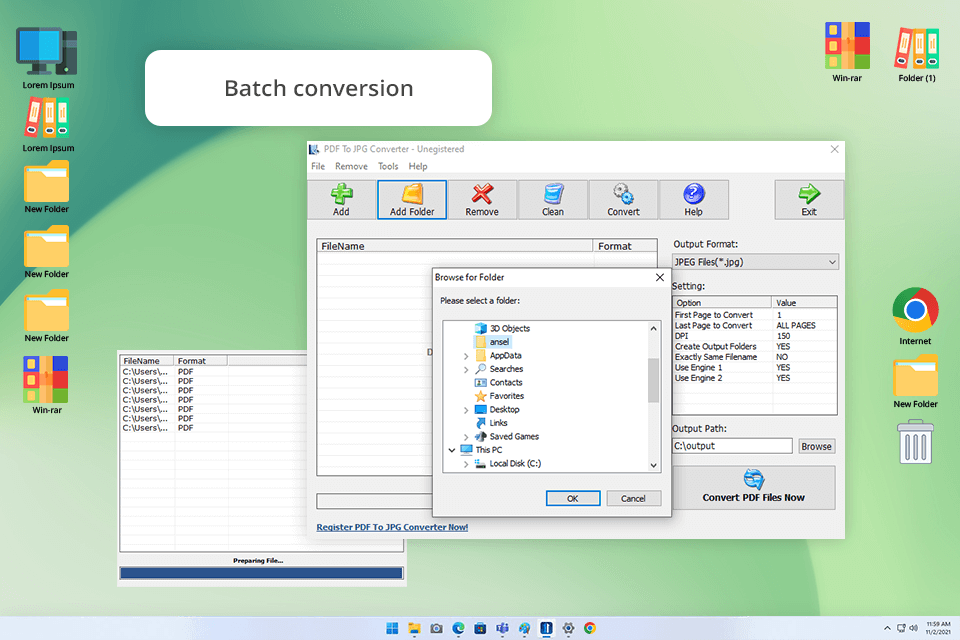
Task: Open Settings gear on the taskbar
Action: click(568, 628)
